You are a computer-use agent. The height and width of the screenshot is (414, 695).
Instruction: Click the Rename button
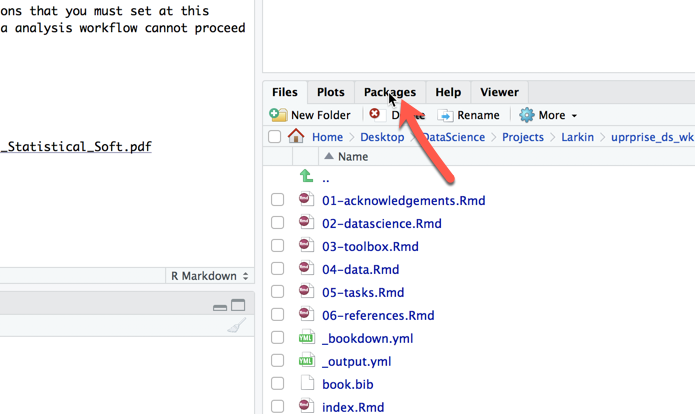(x=469, y=115)
